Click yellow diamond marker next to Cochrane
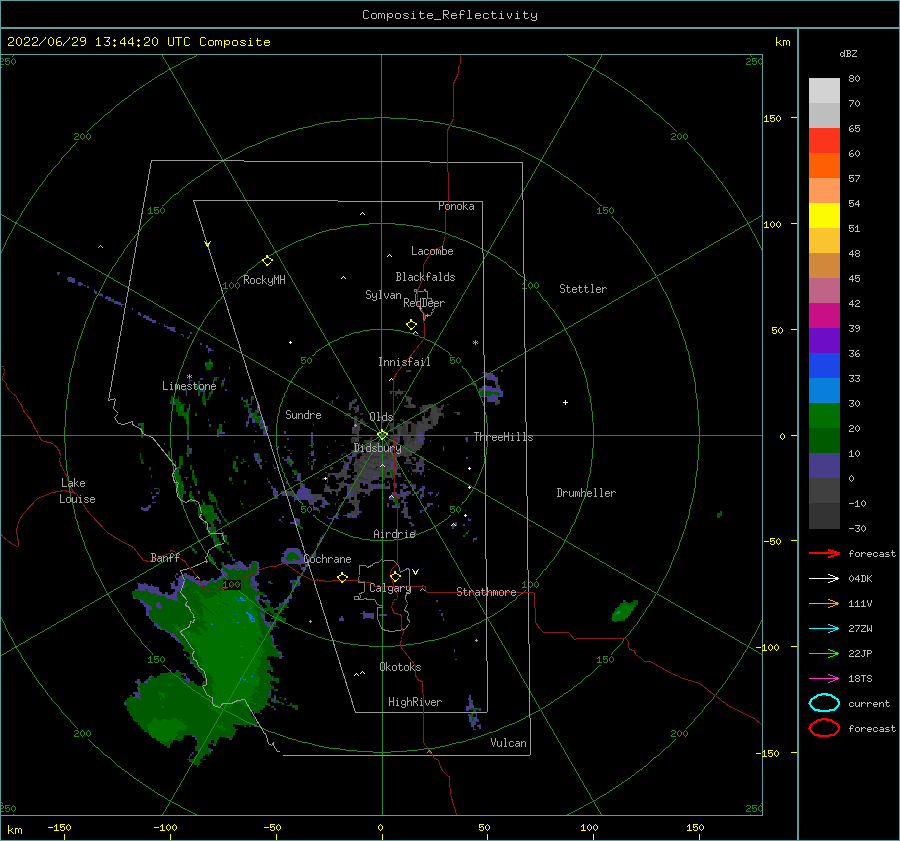This screenshot has width=900, height=841. pos(343,577)
